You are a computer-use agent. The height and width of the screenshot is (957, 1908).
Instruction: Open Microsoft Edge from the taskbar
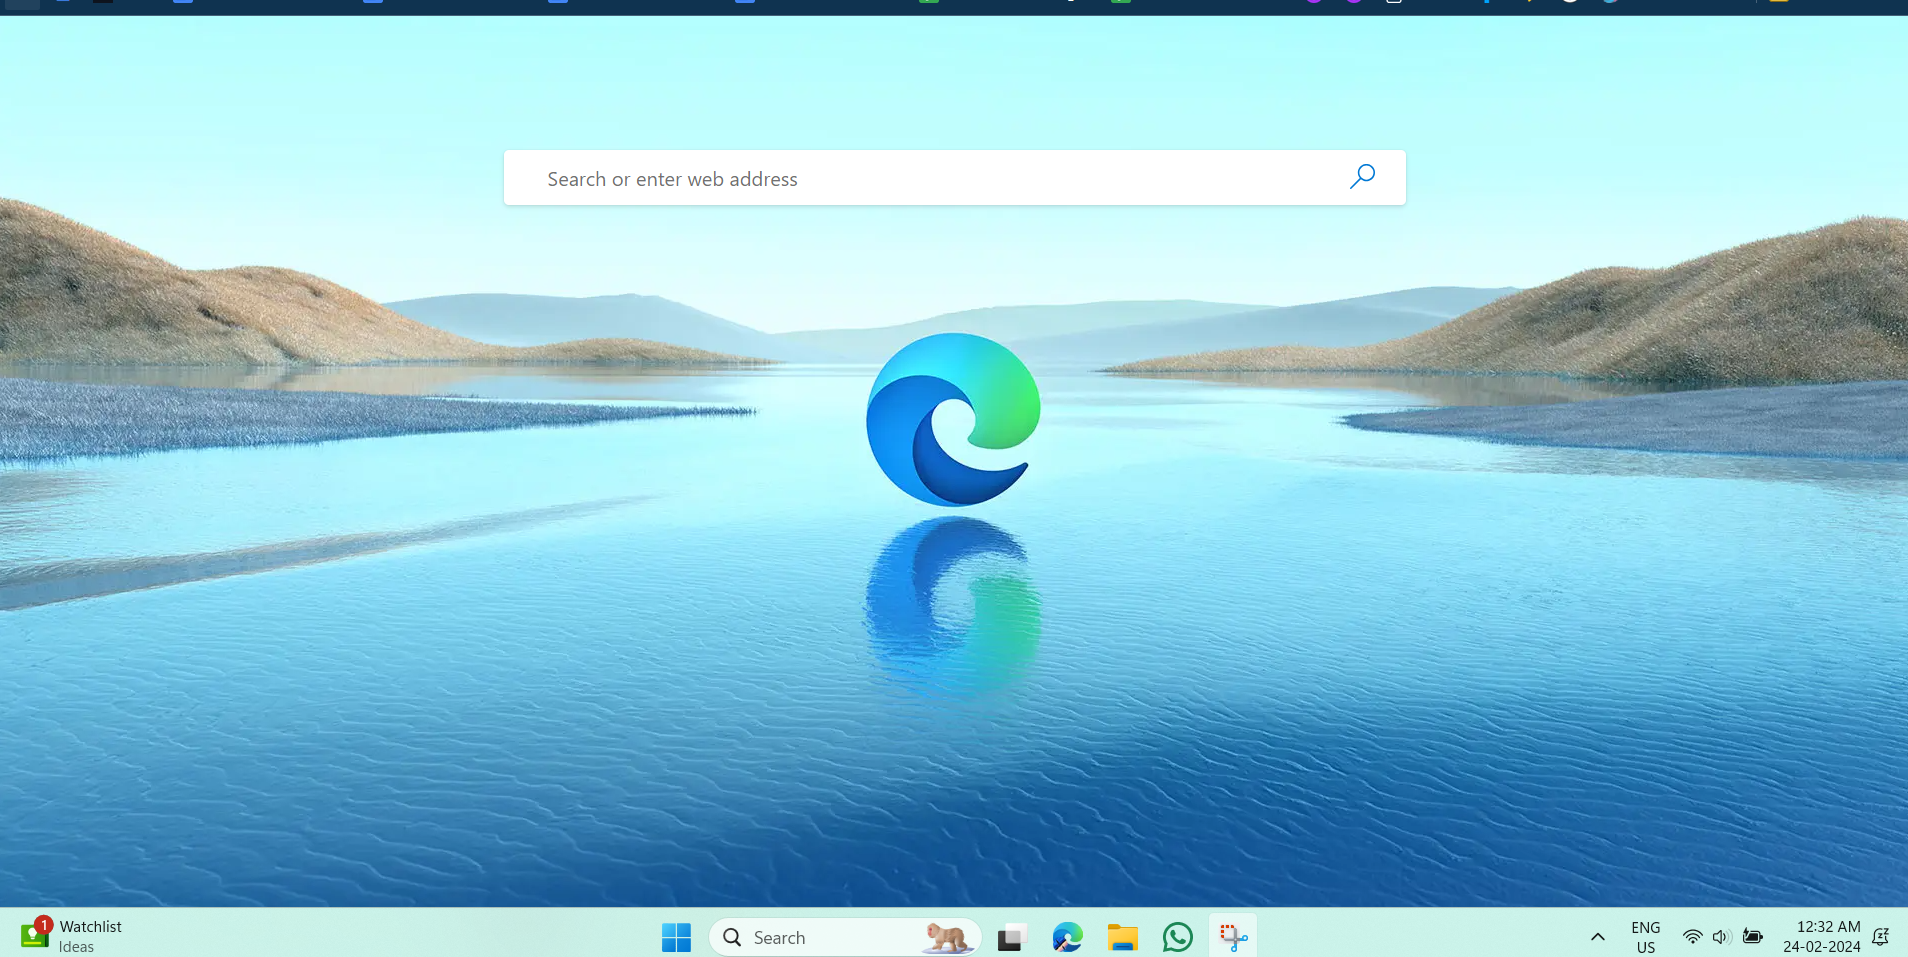[1067, 937]
